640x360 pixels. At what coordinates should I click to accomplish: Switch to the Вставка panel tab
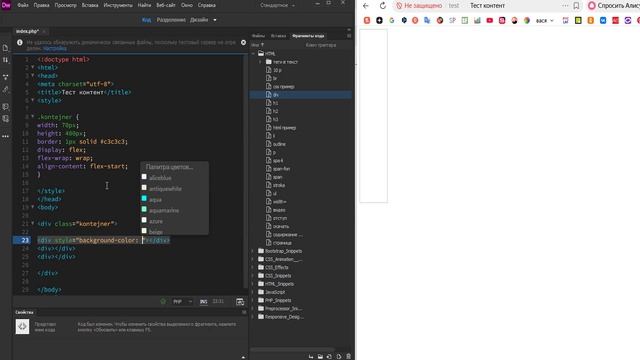pos(278,36)
